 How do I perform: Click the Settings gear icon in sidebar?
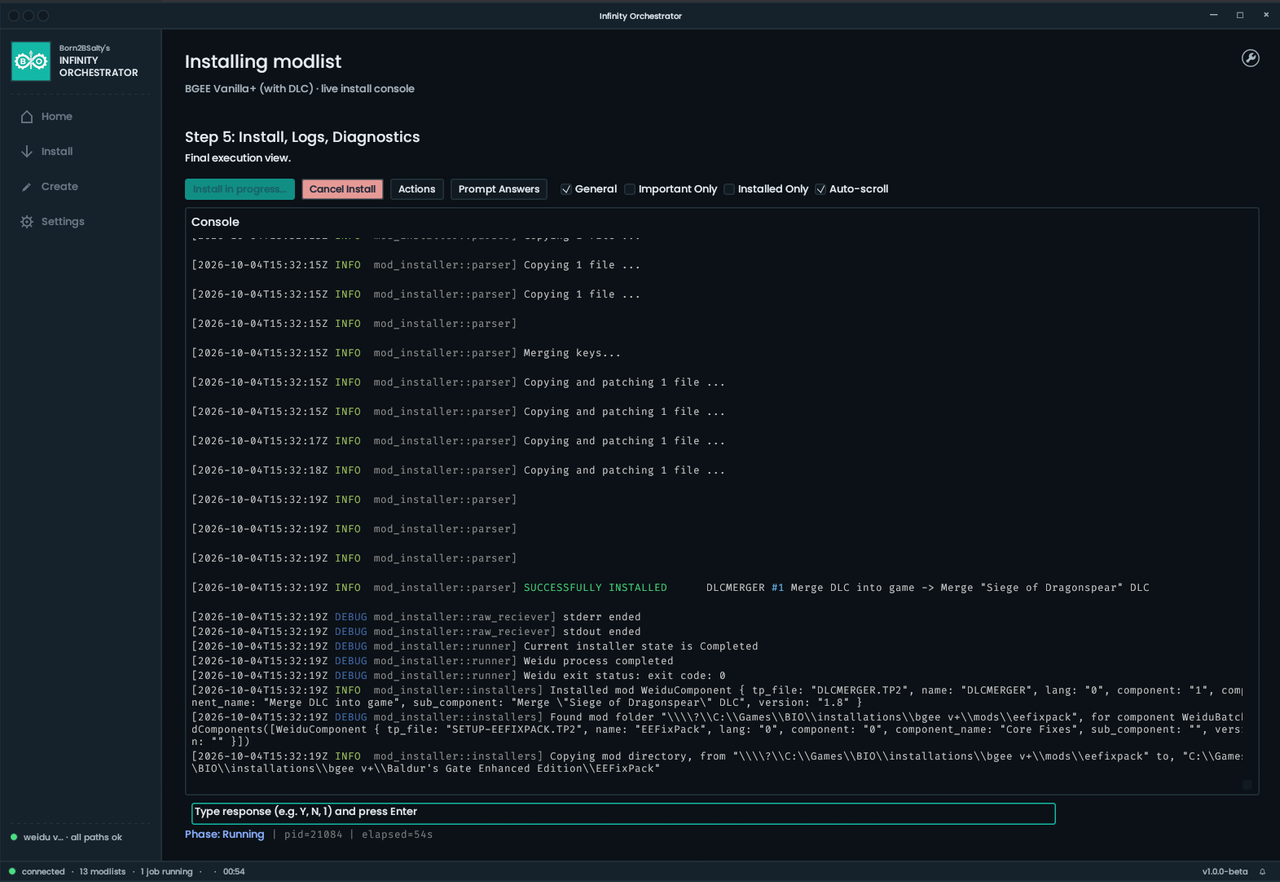27,222
